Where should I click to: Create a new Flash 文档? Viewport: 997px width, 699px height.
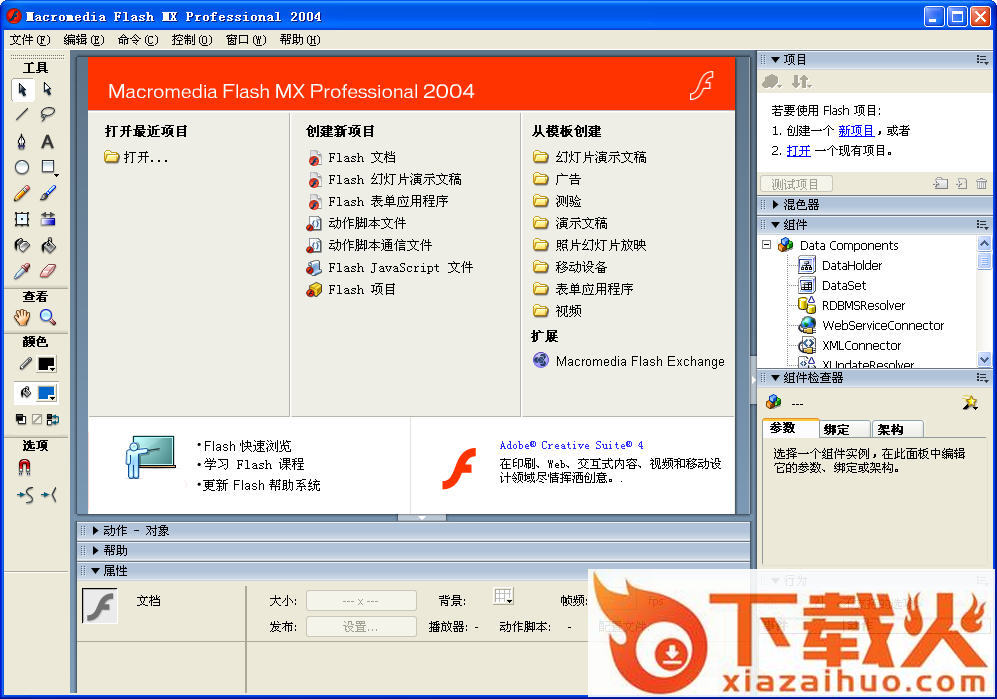point(352,158)
